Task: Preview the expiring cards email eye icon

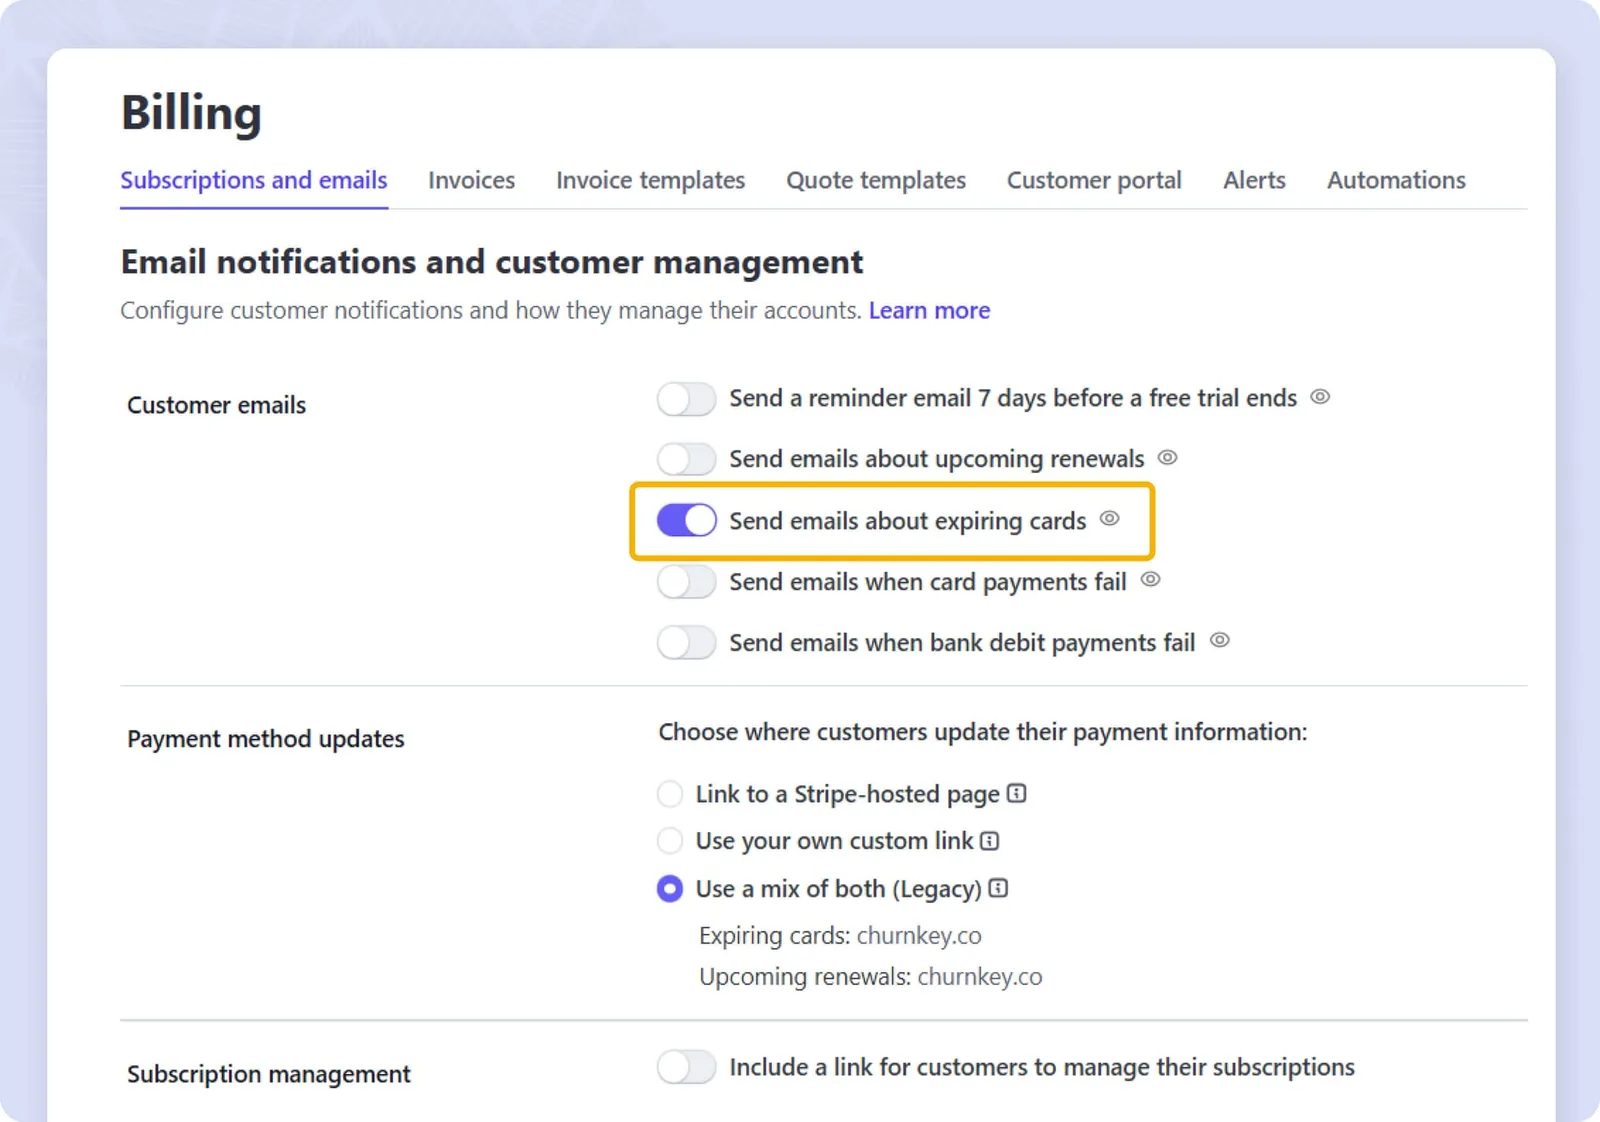Action: (x=1109, y=519)
